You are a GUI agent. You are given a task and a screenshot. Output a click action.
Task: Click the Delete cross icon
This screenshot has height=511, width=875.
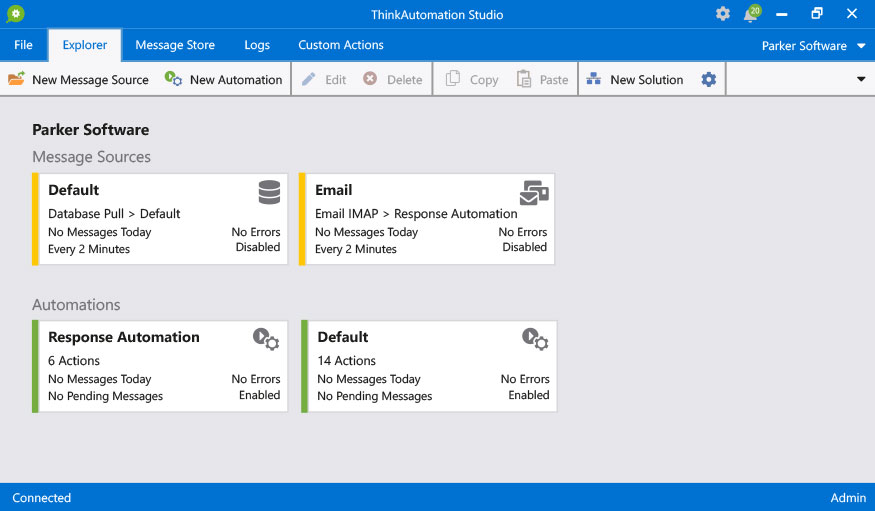[370, 79]
